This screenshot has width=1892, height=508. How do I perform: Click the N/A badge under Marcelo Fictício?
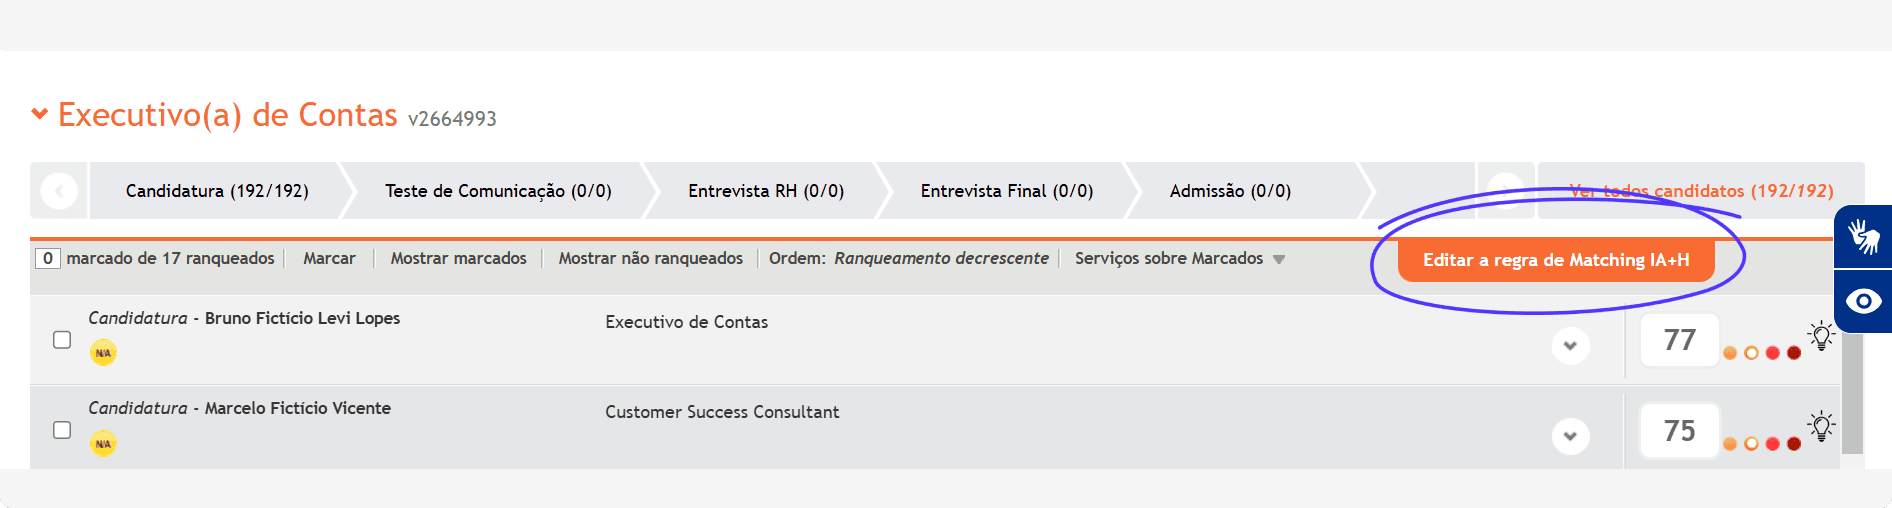pyautogui.click(x=103, y=443)
